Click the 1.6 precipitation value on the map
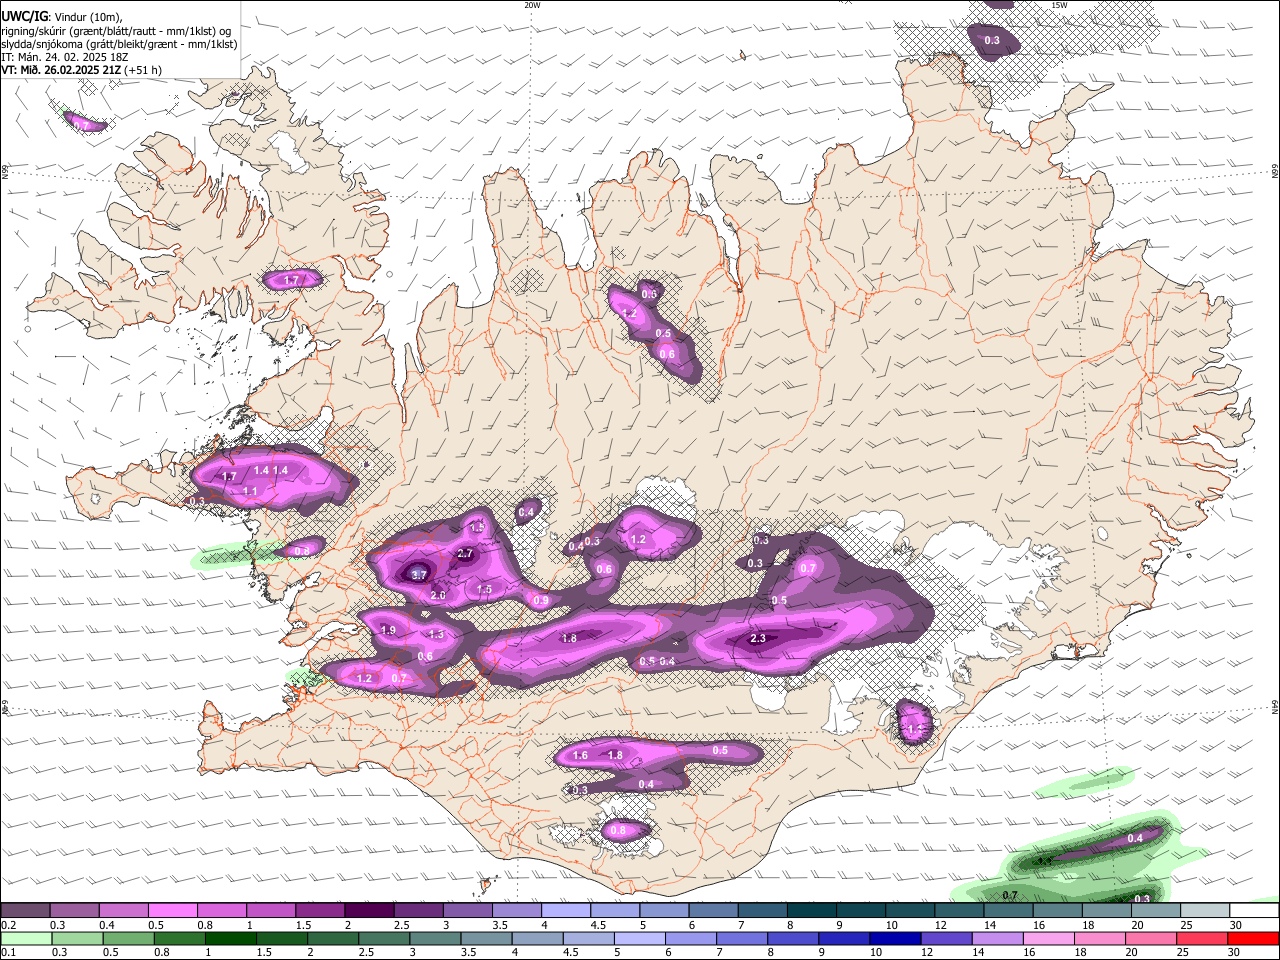The image size is (1280, 960). (580, 755)
